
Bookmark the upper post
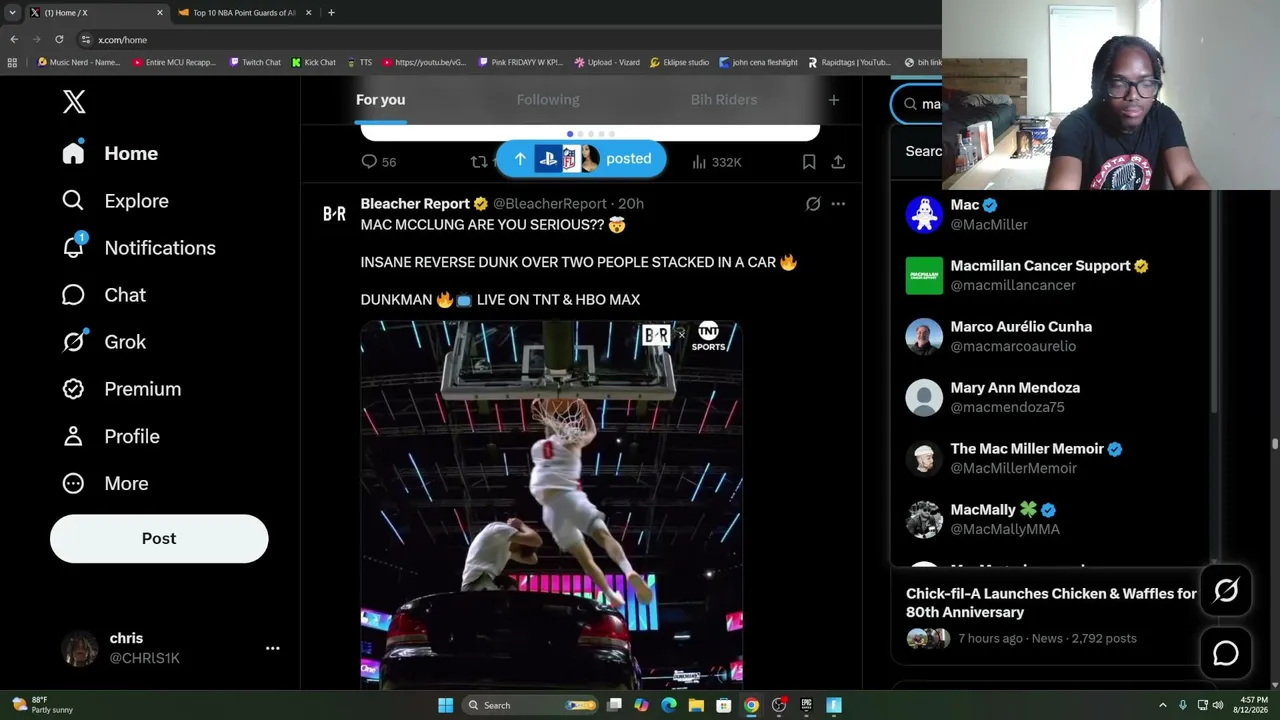tap(809, 161)
